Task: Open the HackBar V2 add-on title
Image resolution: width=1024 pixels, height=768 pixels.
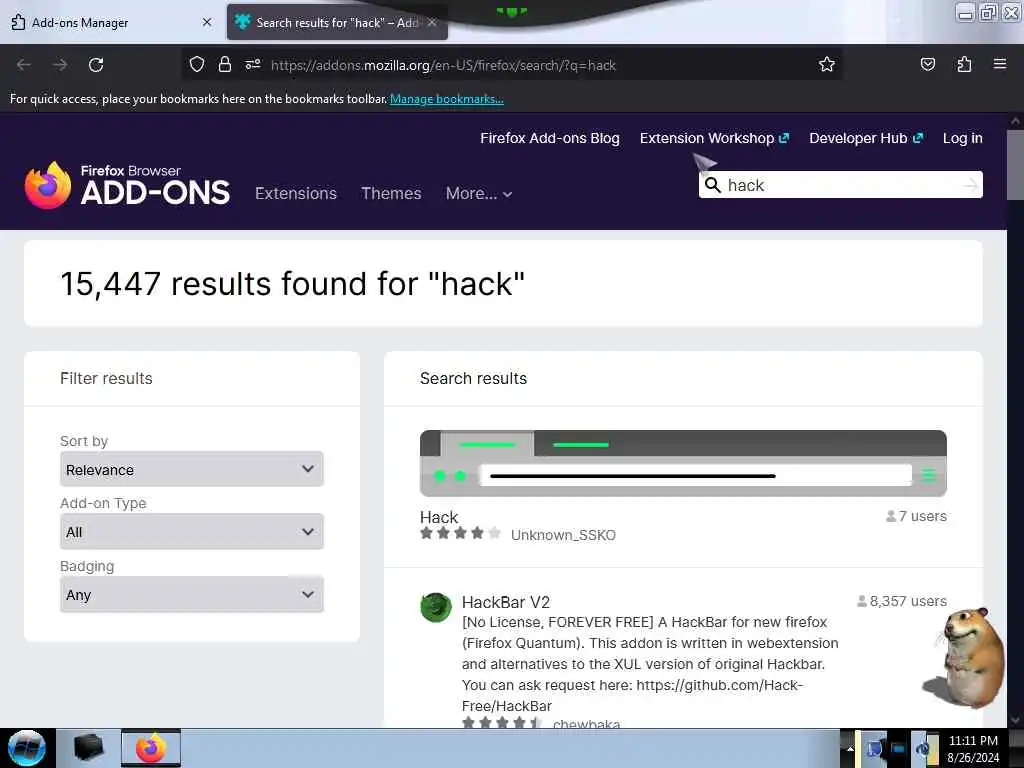Action: click(x=506, y=602)
